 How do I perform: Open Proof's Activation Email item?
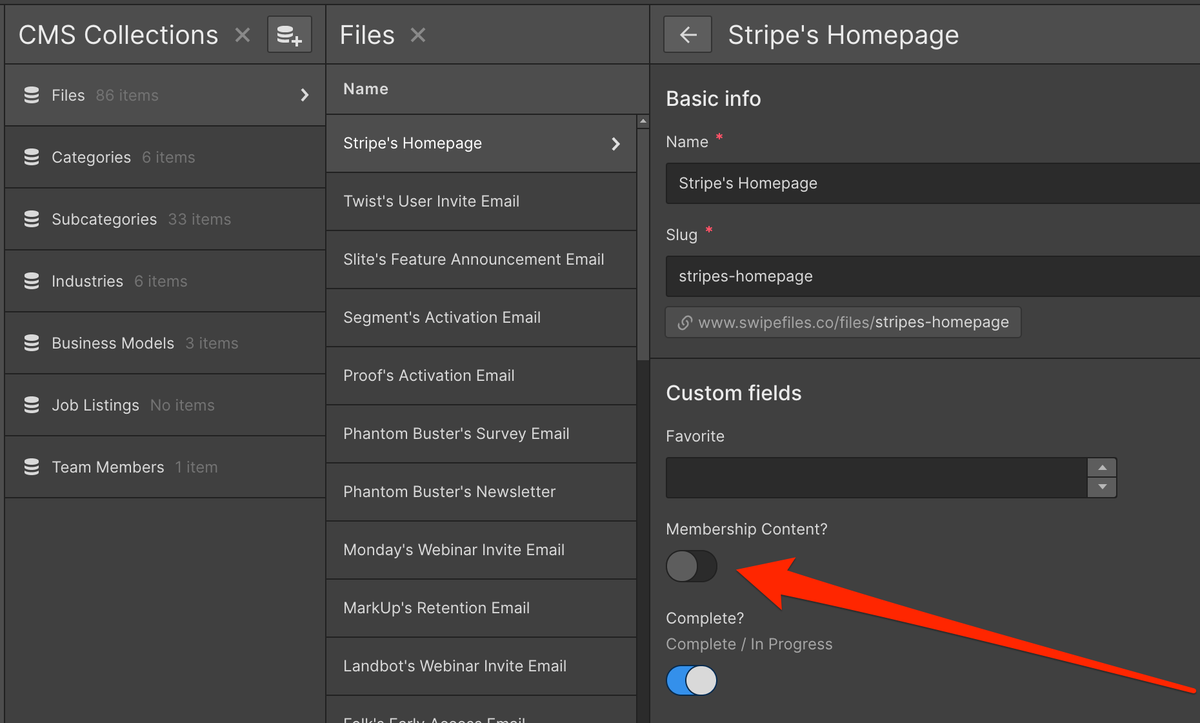[481, 376]
